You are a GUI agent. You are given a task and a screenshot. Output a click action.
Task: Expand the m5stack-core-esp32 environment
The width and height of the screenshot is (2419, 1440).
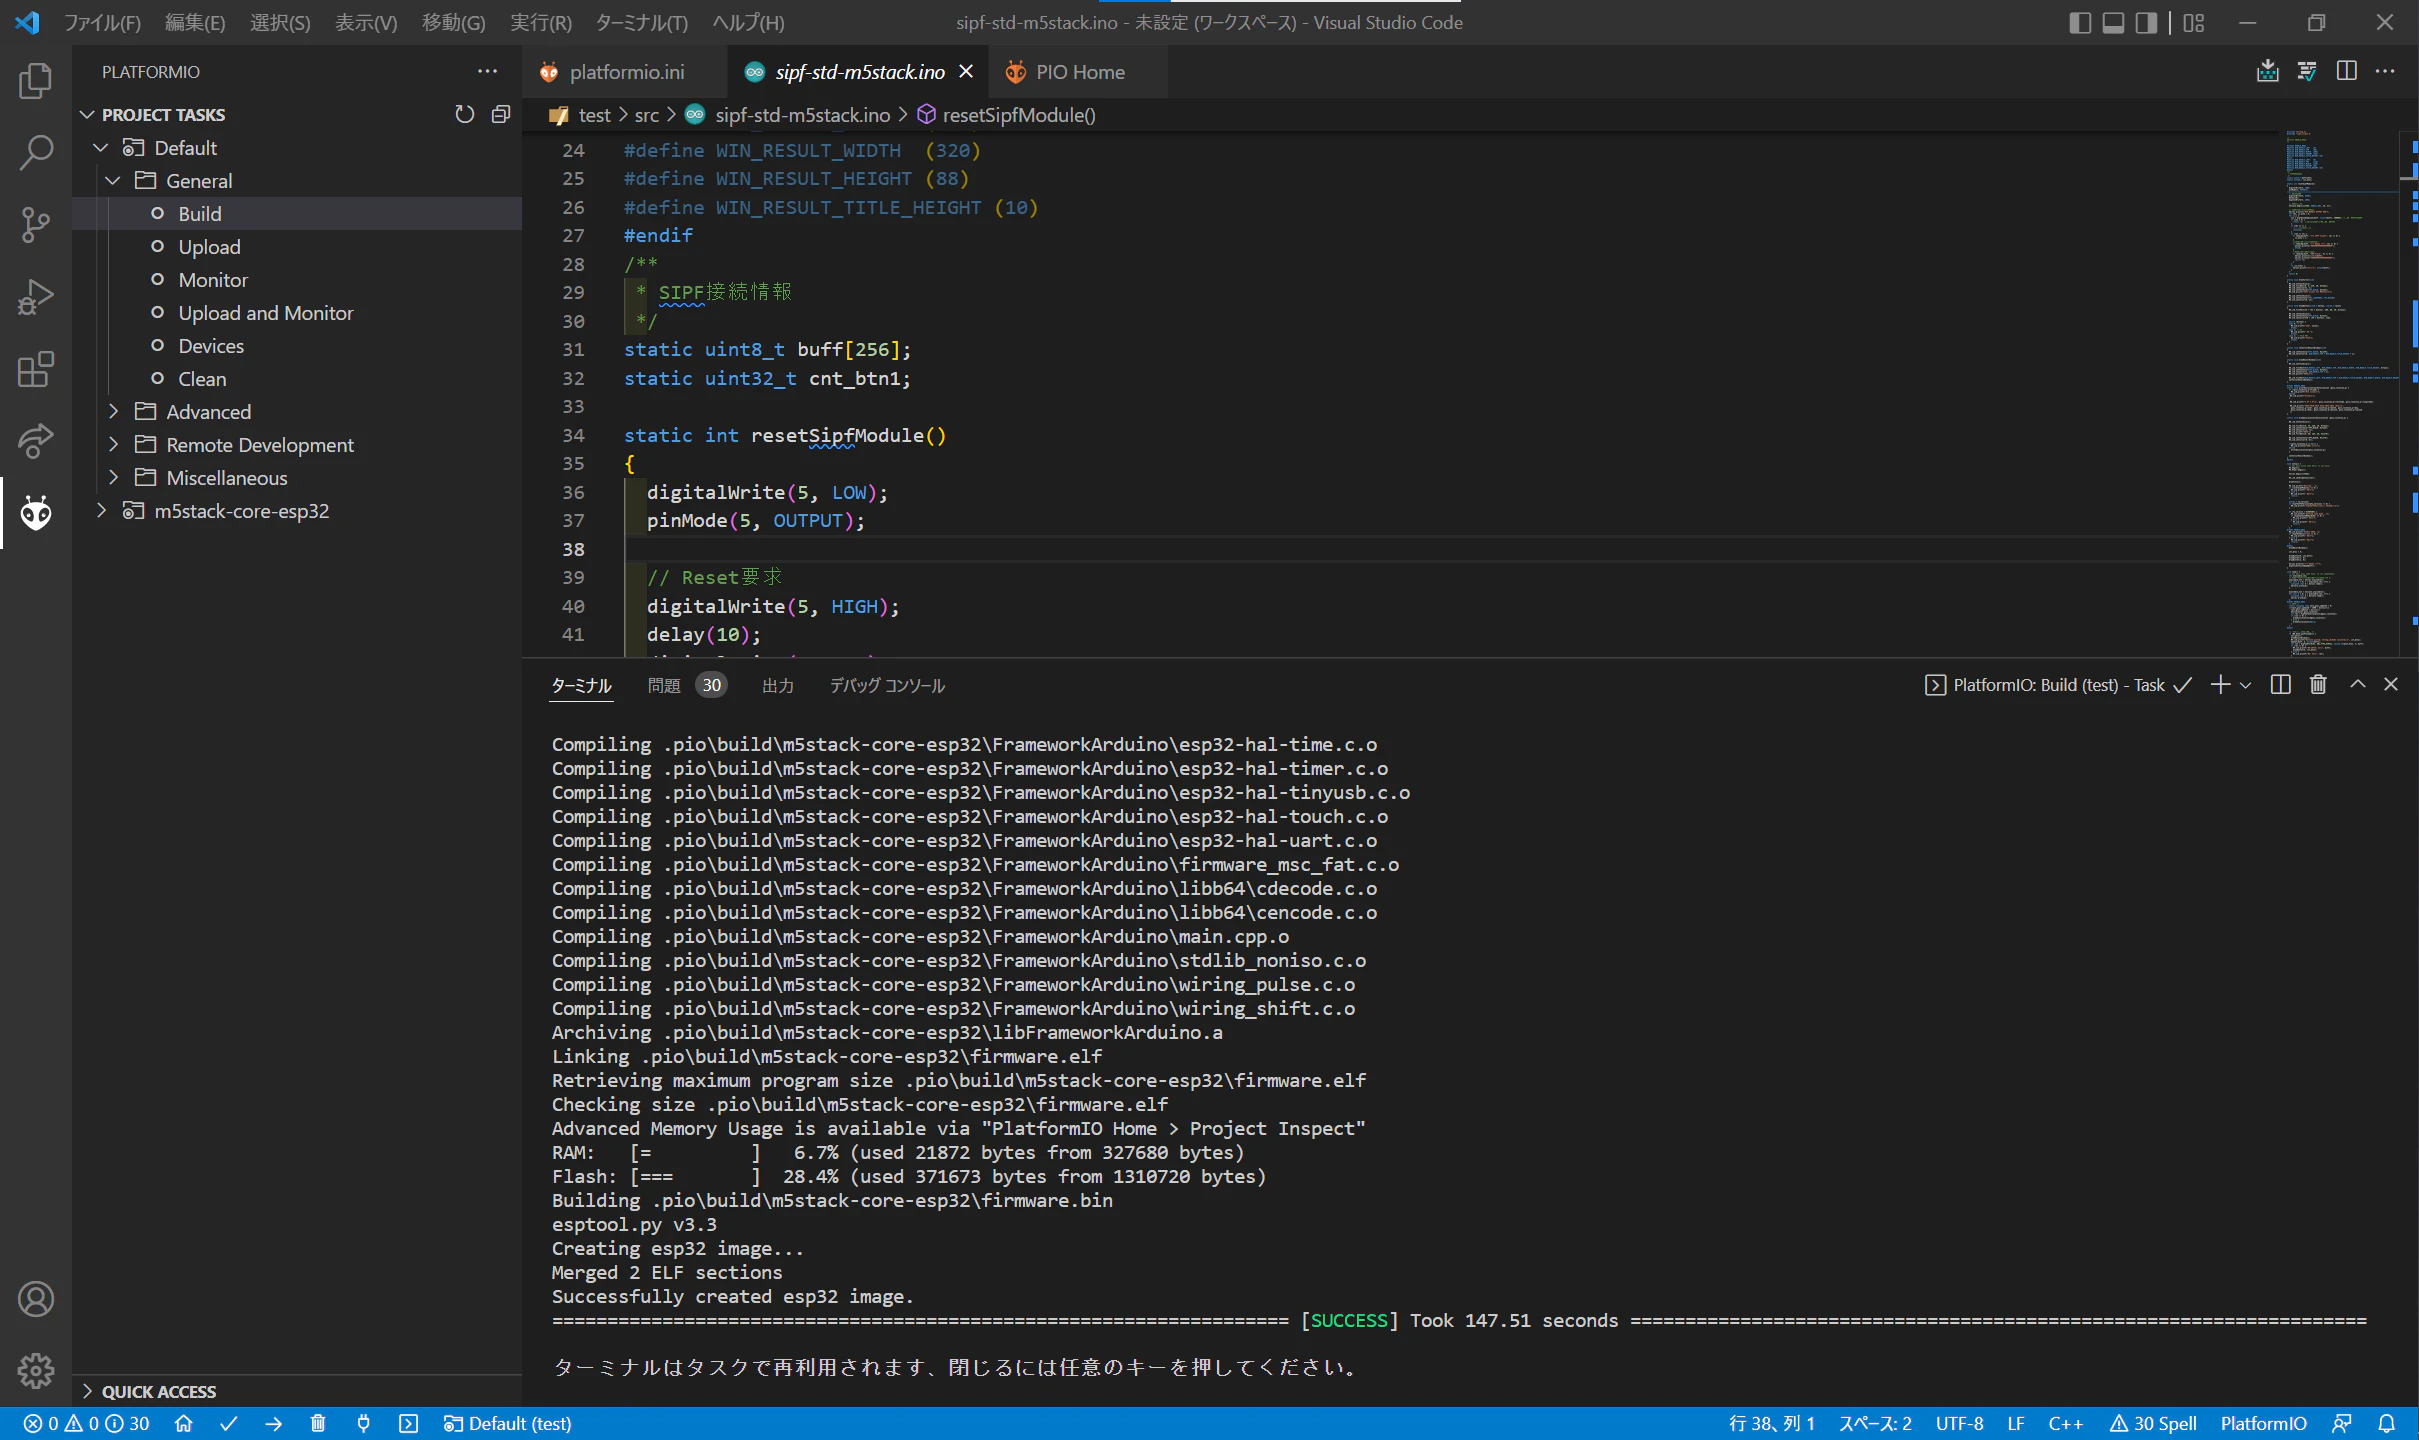click(x=101, y=510)
